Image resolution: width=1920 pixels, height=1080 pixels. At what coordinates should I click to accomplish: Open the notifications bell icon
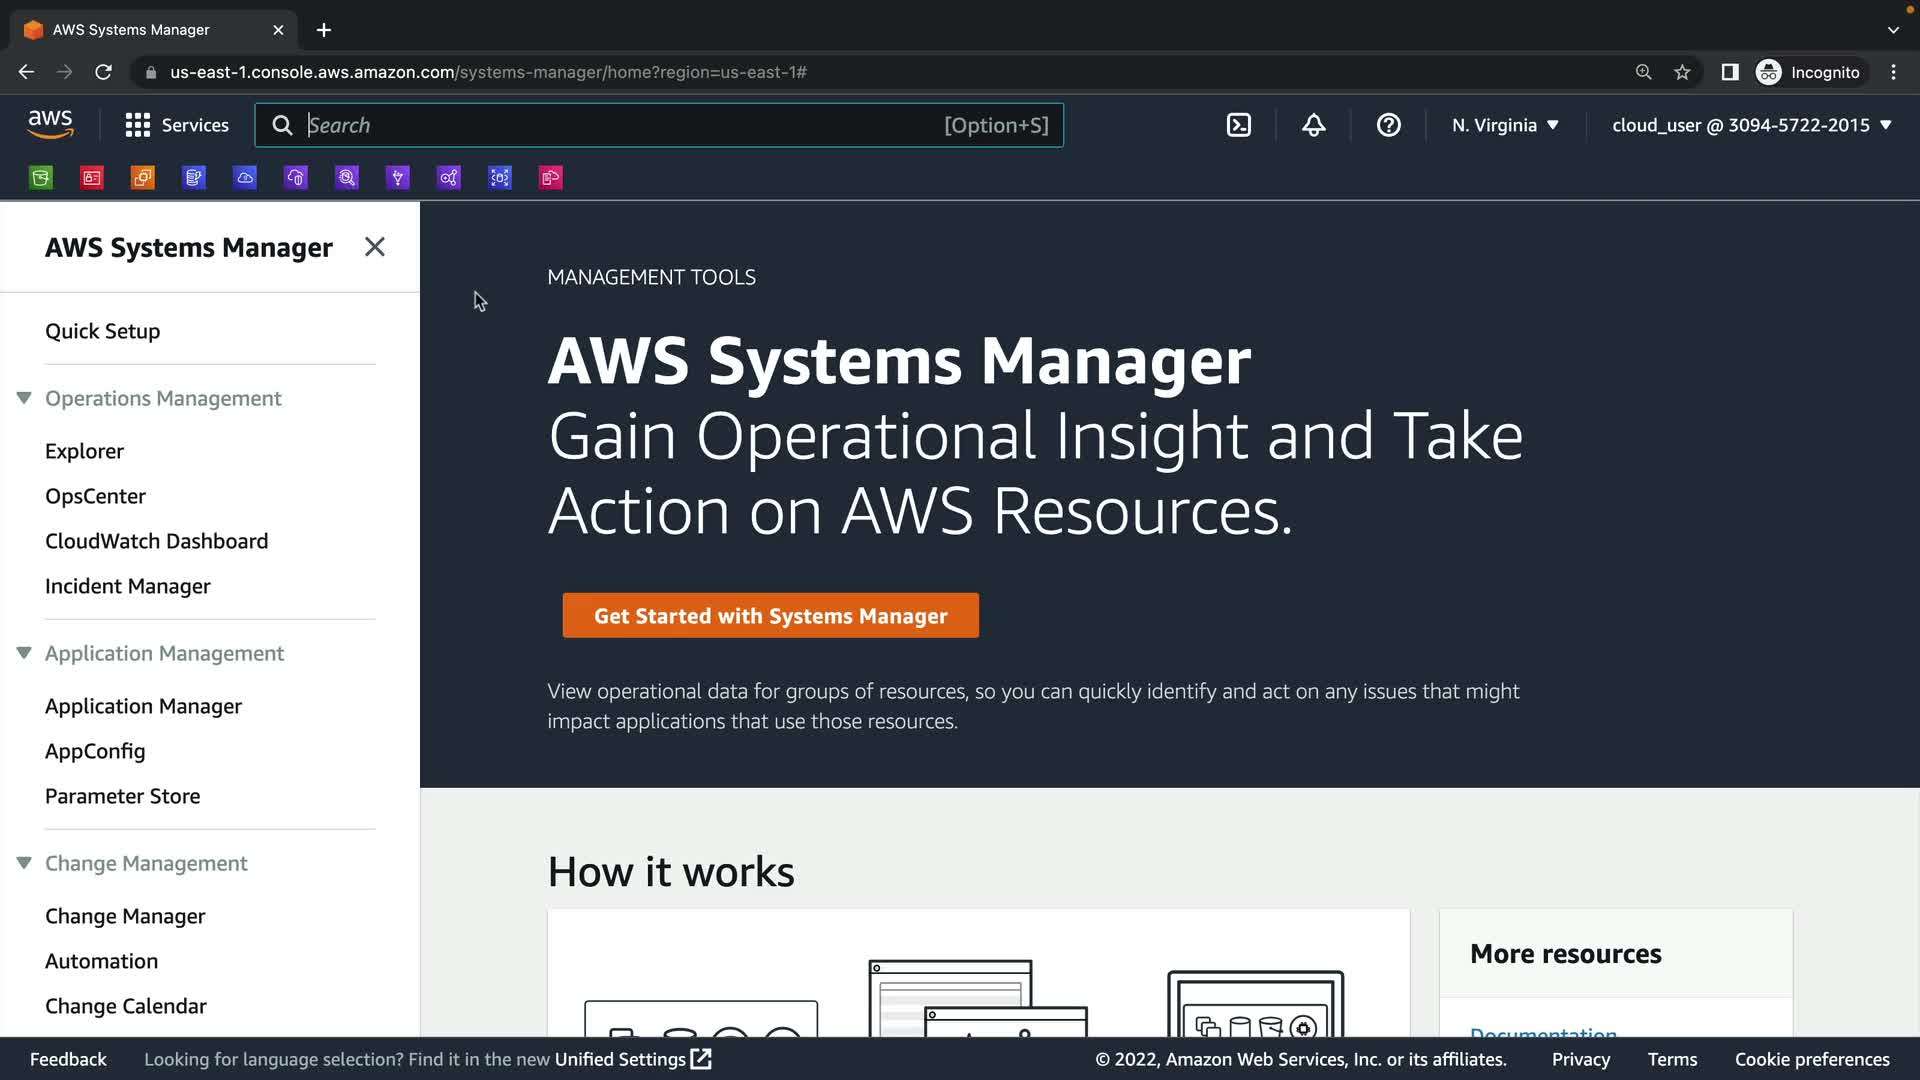[x=1313, y=125]
